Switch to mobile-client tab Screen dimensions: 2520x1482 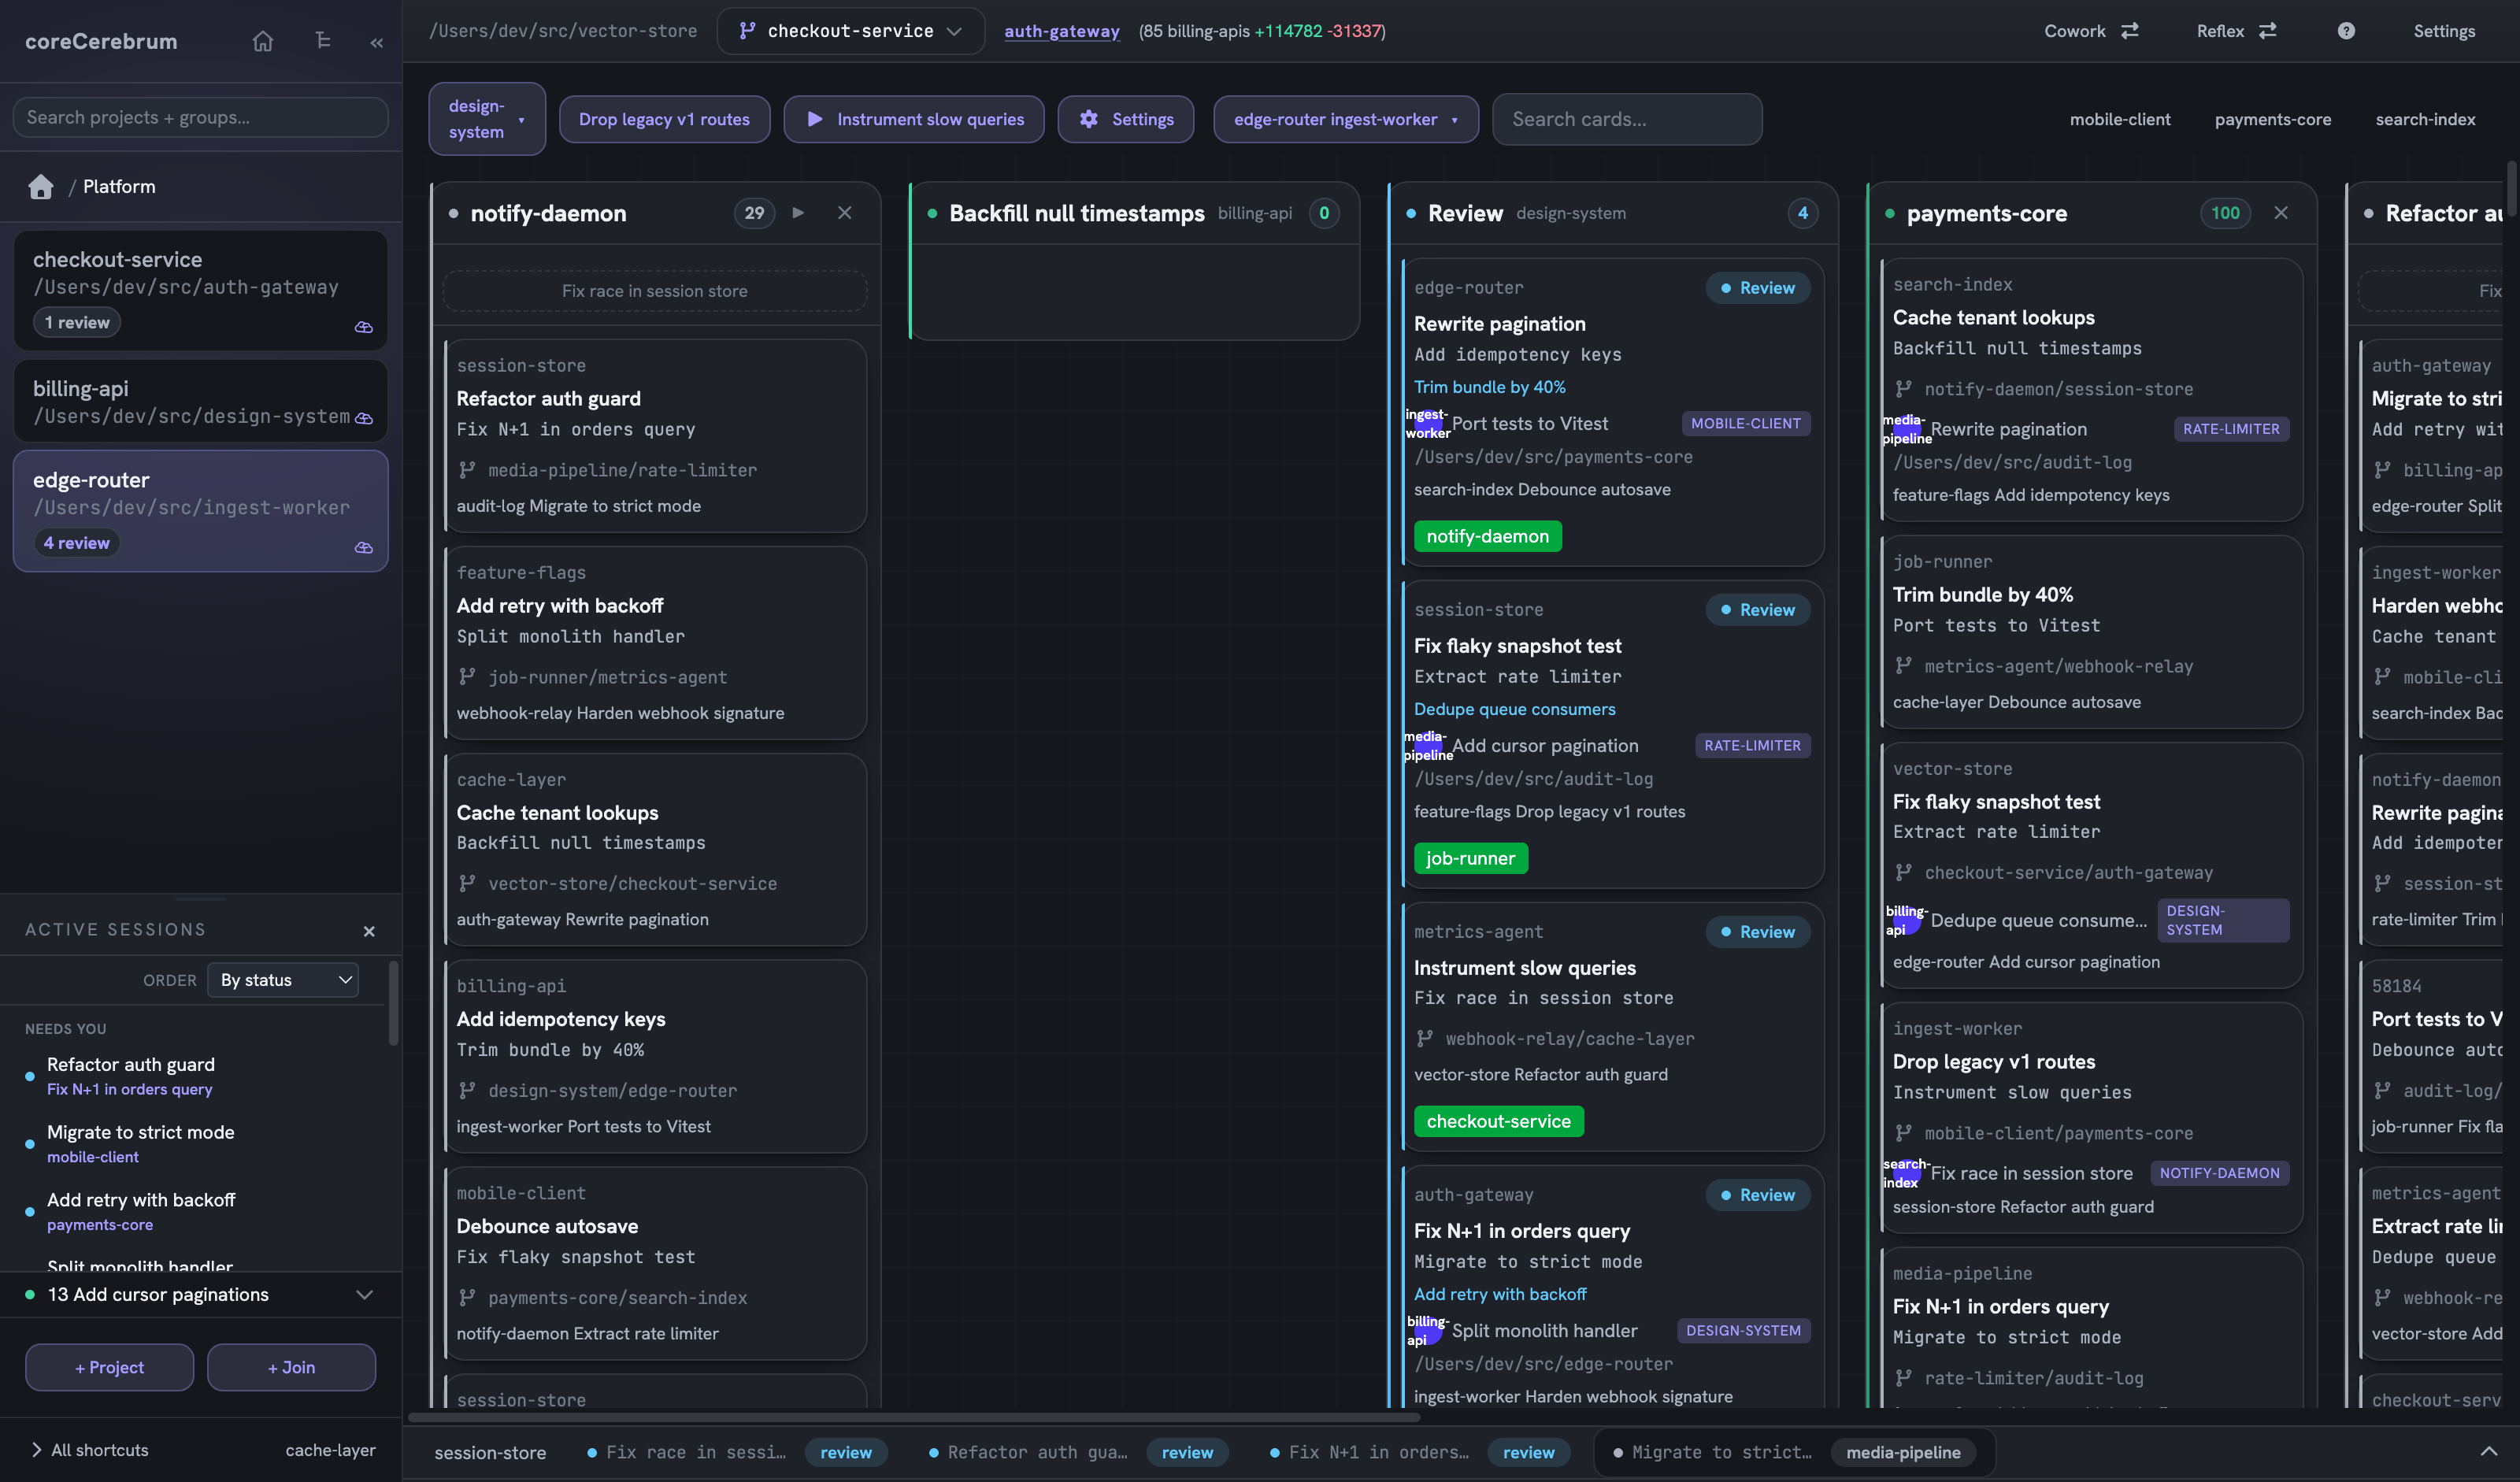[x=2120, y=119]
